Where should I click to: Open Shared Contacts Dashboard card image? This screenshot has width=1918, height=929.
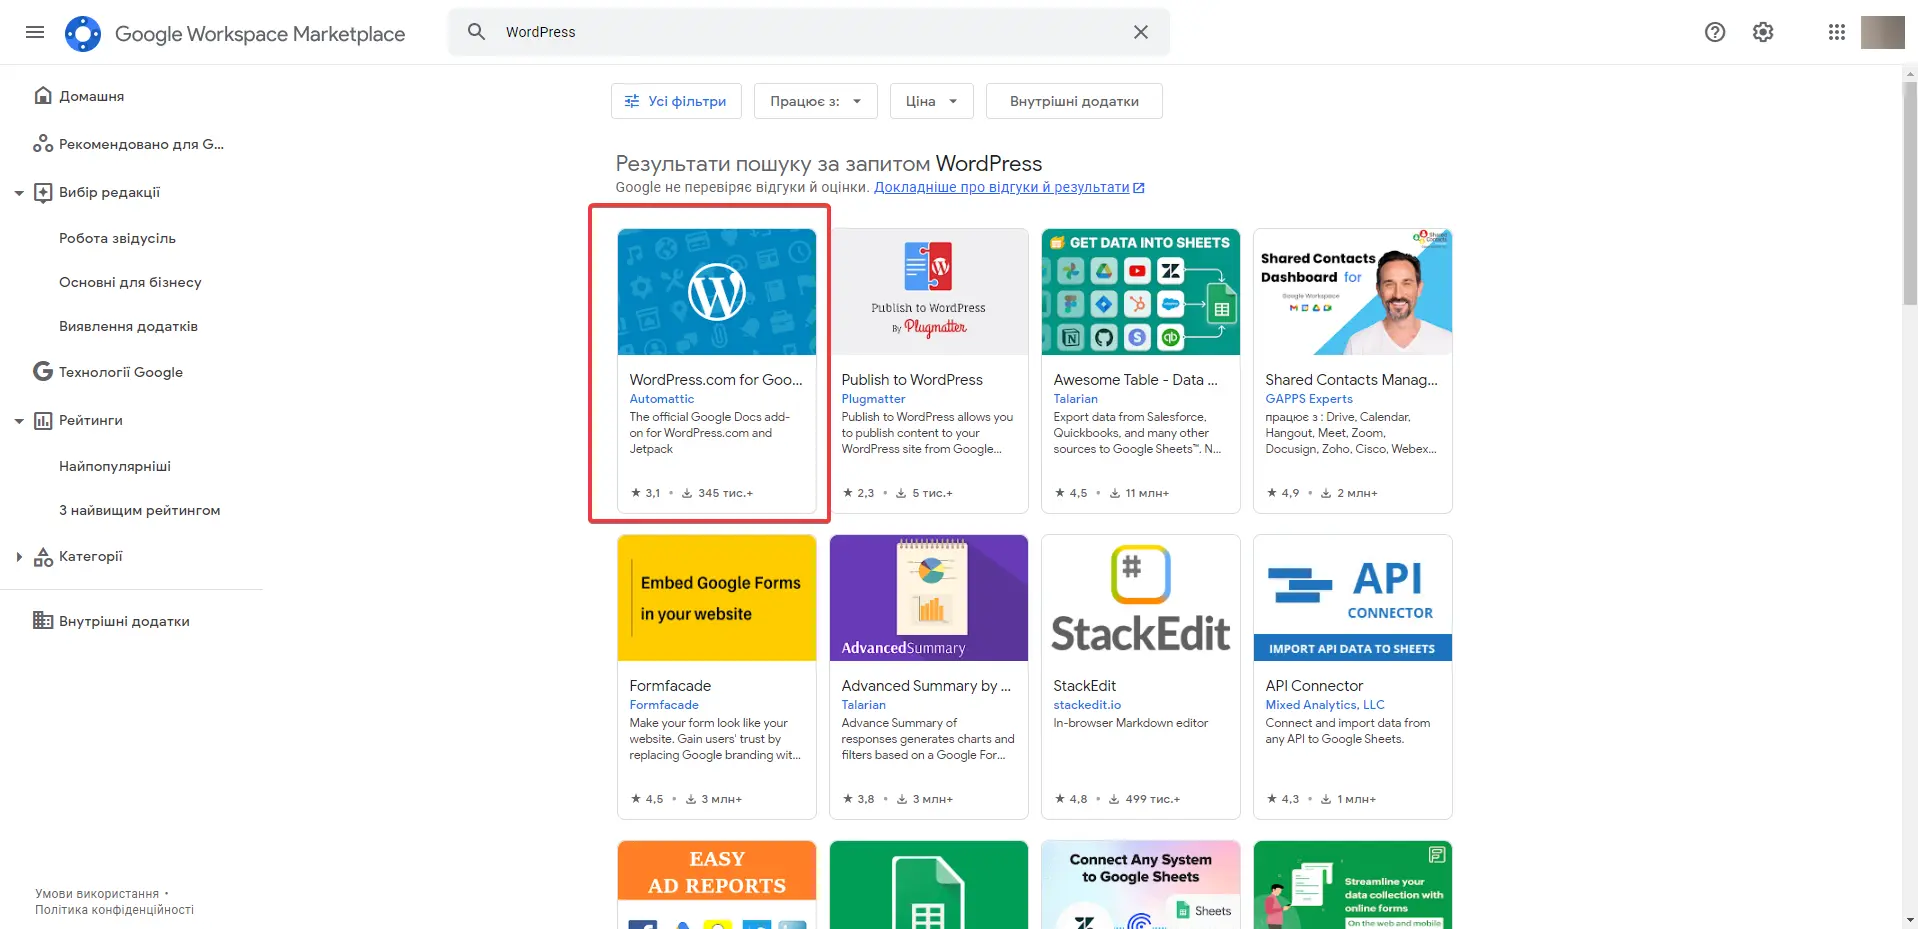coord(1353,292)
